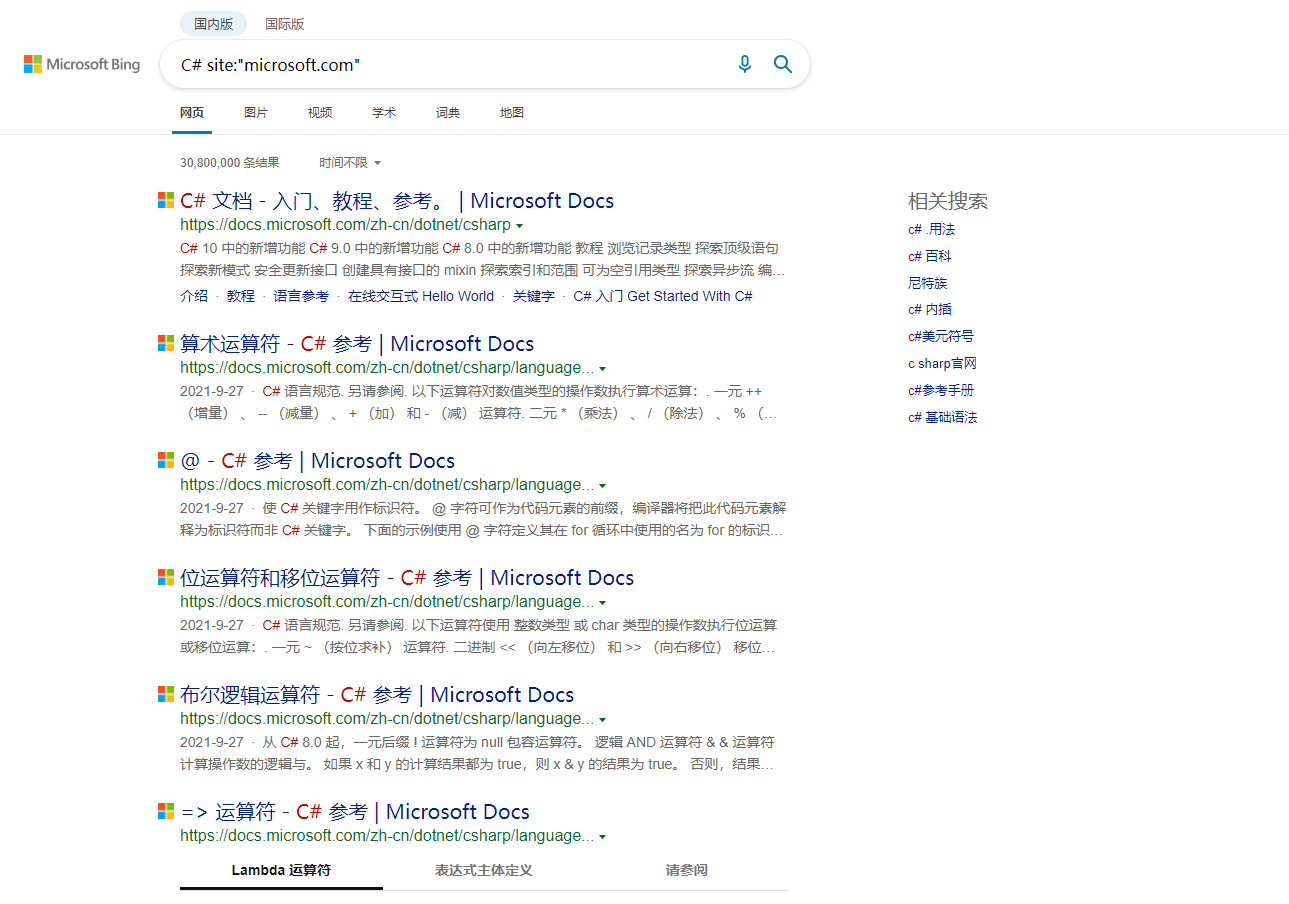The width and height of the screenshot is (1289, 904).
Task: Click the magnifying glass search icon
Action: click(x=783, y=63)
